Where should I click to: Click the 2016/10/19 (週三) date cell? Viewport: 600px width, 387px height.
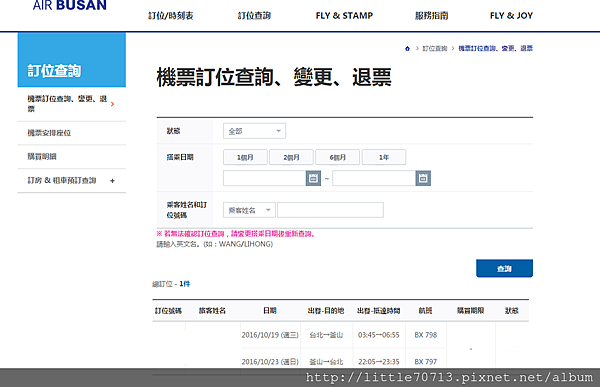[270, 335]
